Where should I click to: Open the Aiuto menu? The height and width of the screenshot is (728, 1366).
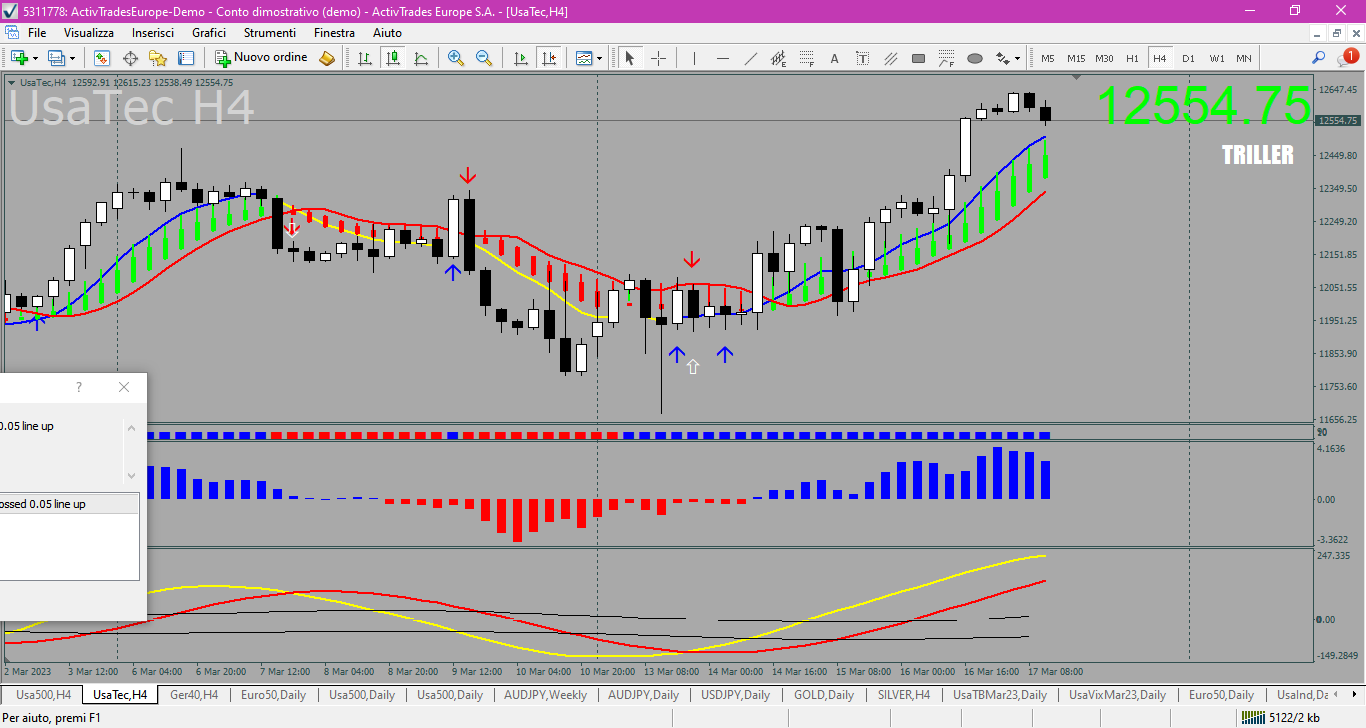click(387, 33)
